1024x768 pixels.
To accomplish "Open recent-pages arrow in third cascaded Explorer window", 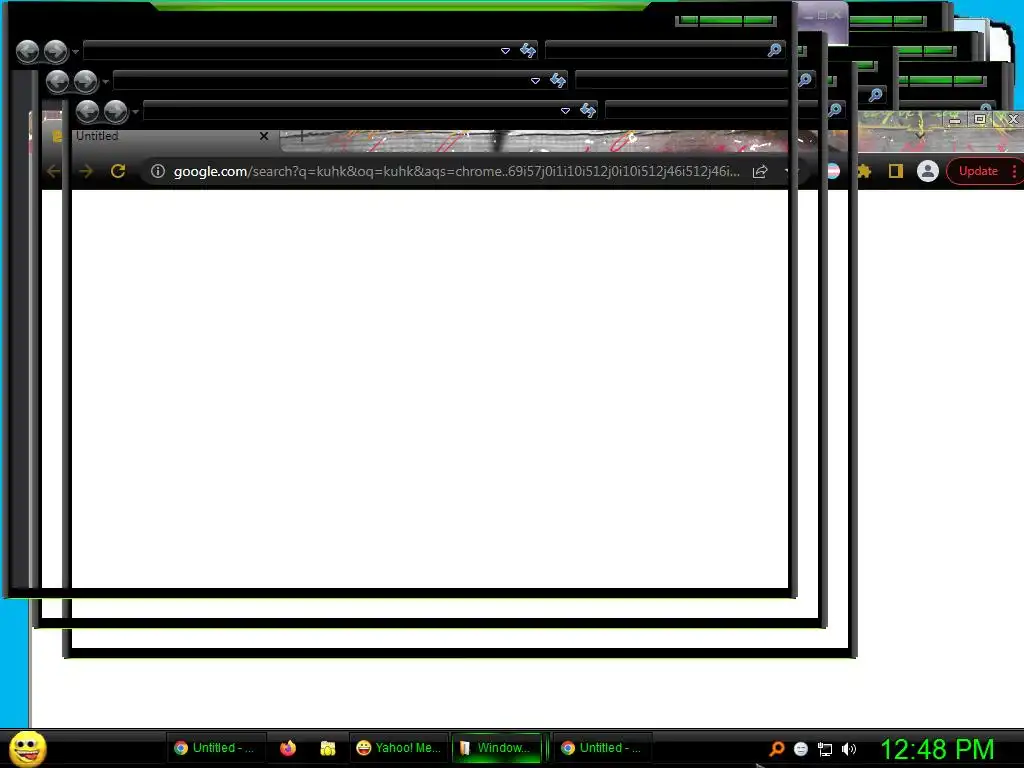I will click(136, 112).
